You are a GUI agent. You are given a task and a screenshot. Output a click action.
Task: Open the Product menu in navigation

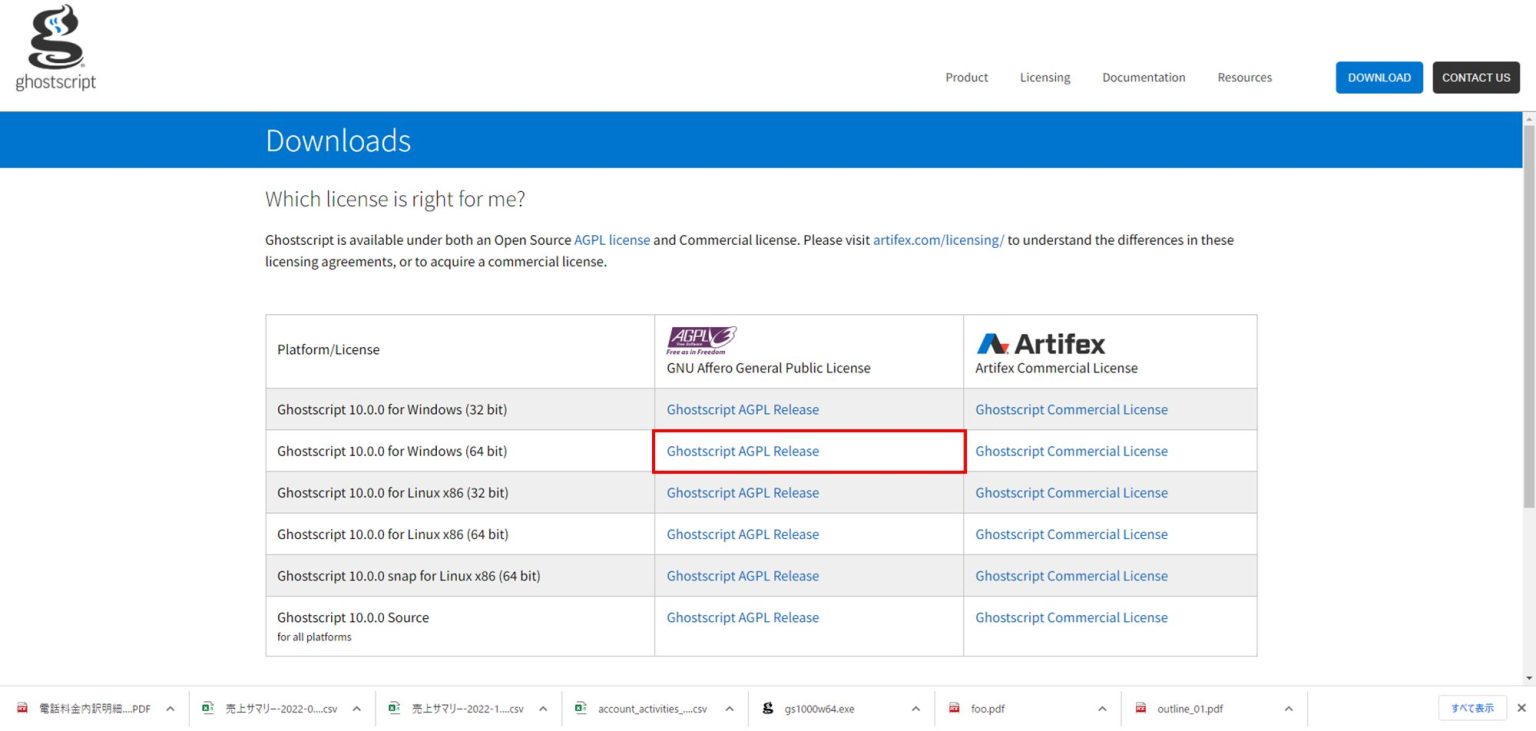[966, 78]
